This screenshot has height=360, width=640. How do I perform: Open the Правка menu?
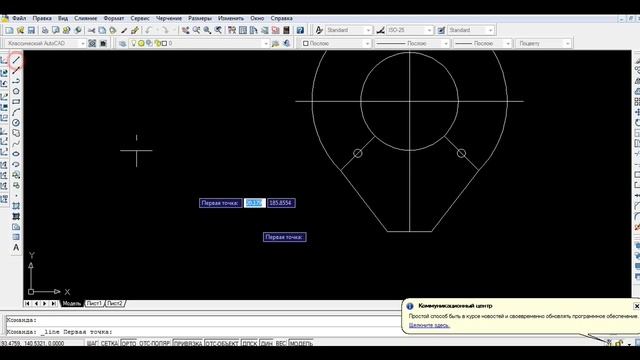[x=42, y=18]
